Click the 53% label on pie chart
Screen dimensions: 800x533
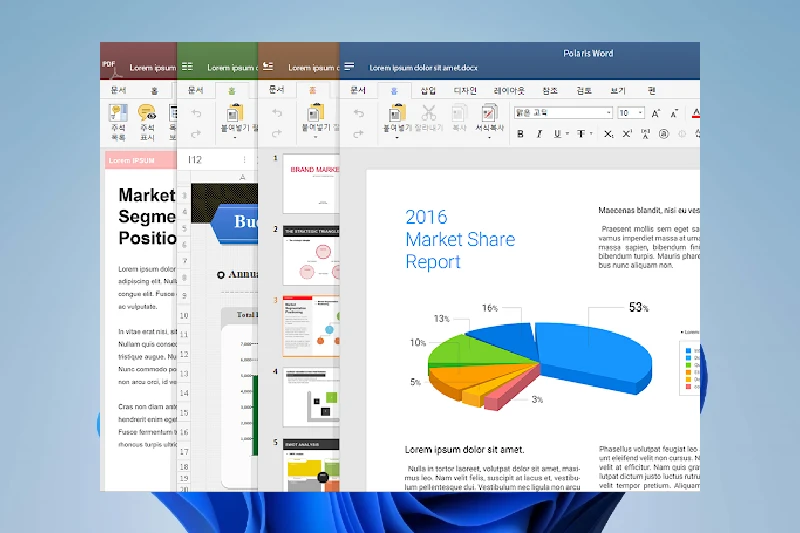click(638, 307)
